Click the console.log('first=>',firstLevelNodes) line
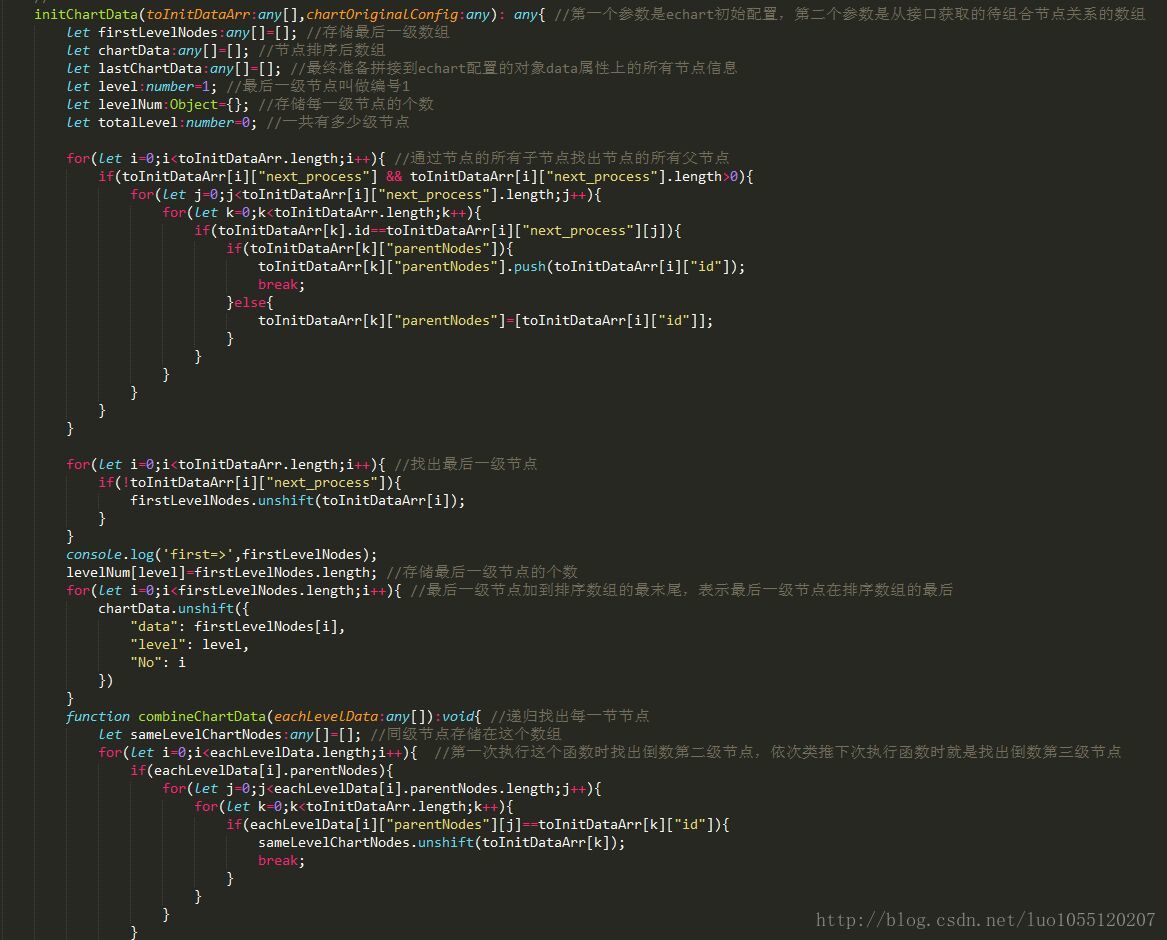1167x940 pixels. pos(222,554)
